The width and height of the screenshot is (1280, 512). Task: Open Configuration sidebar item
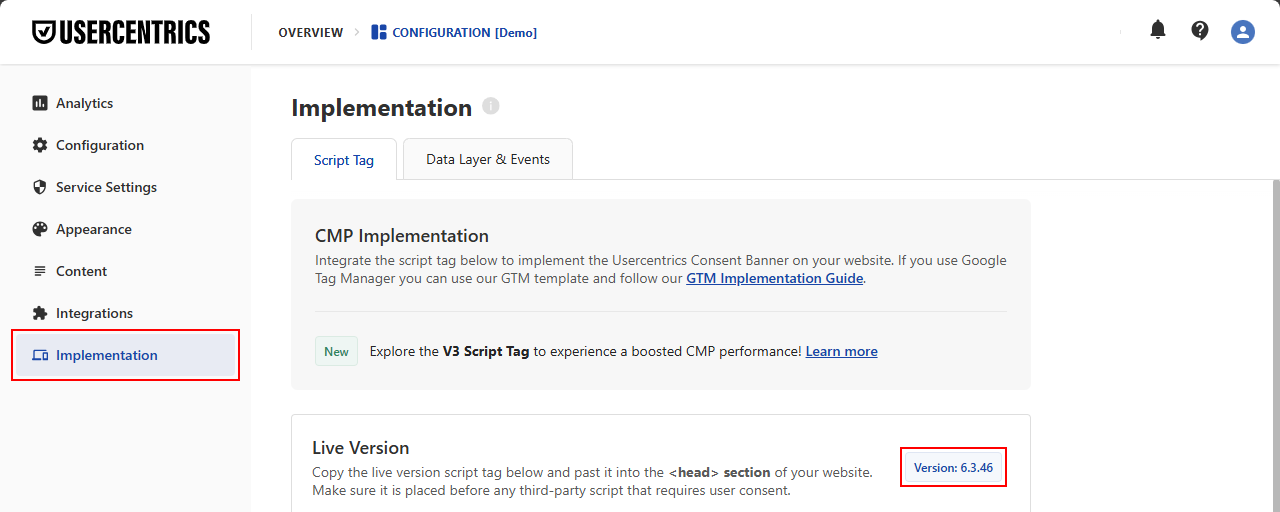pos(125,145)
